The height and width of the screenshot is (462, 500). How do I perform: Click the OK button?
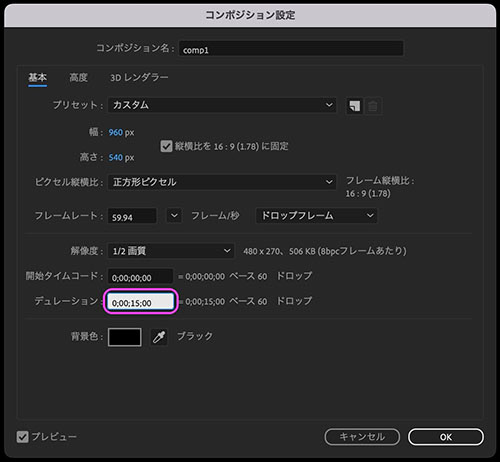point(446,437)
